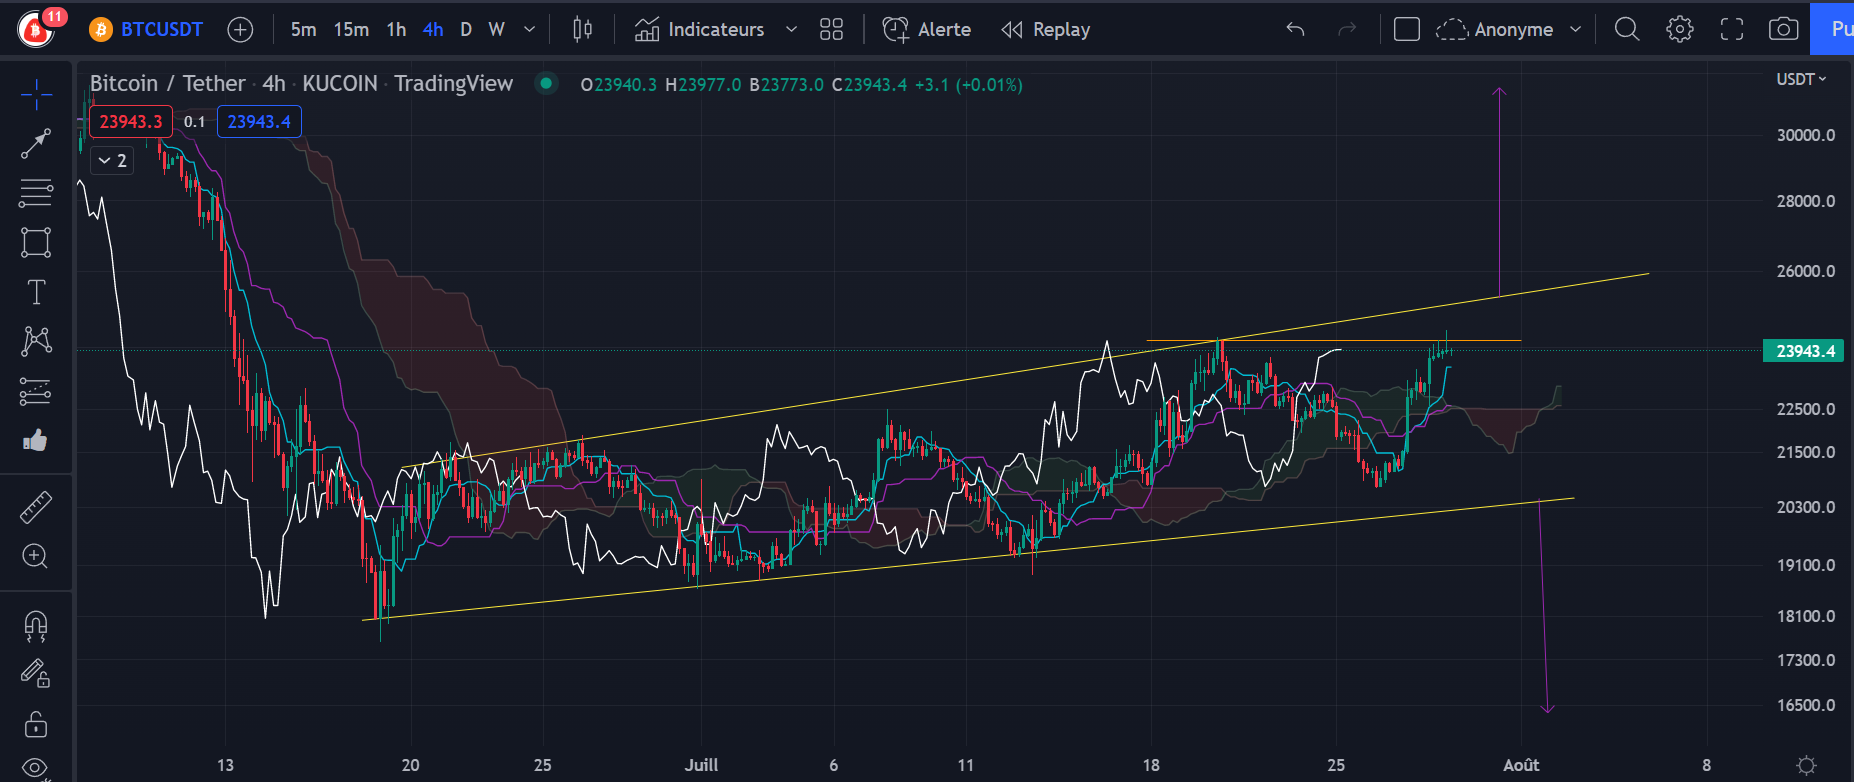1854x782 pixels.
Task: Open the Fibonacci retracement tools
Action: (36, 193)
